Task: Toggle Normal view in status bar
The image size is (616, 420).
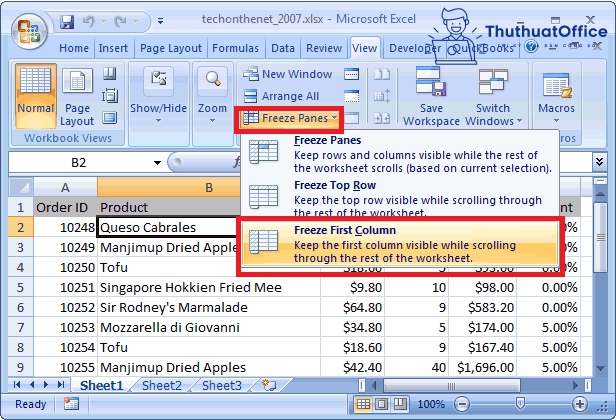Action: (x=363, y=404)
